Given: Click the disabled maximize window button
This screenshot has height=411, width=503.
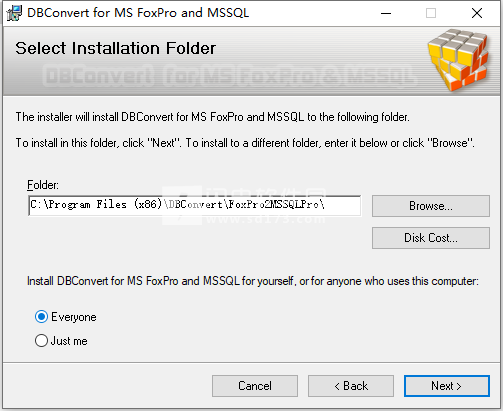Looking at the screenshot, I should [x=431, y=13].
